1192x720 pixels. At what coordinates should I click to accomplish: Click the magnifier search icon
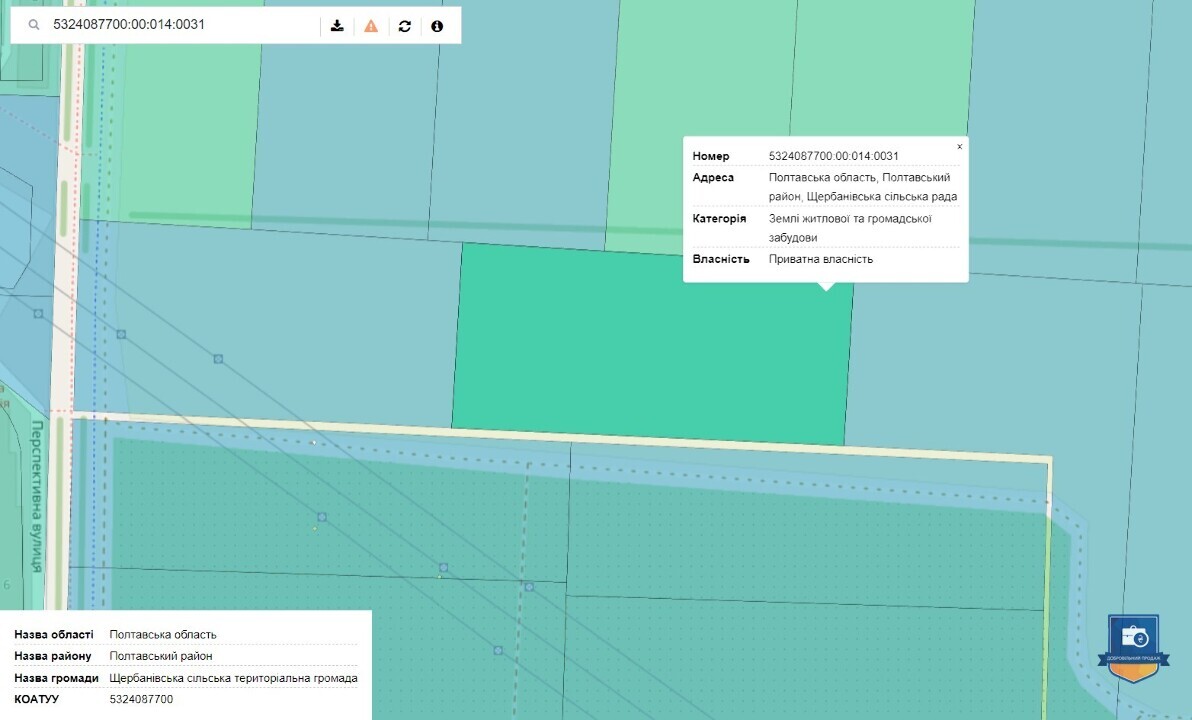point(34,25)
